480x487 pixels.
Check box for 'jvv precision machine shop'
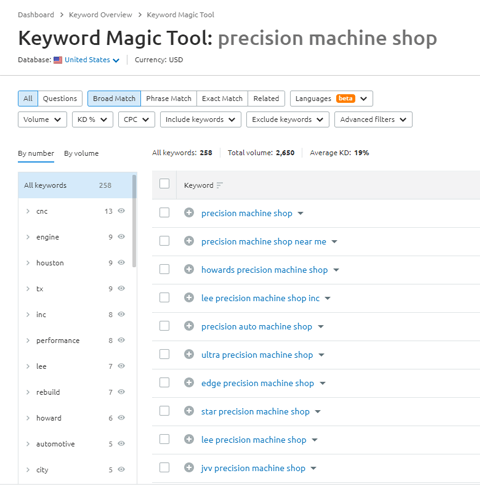164,467
